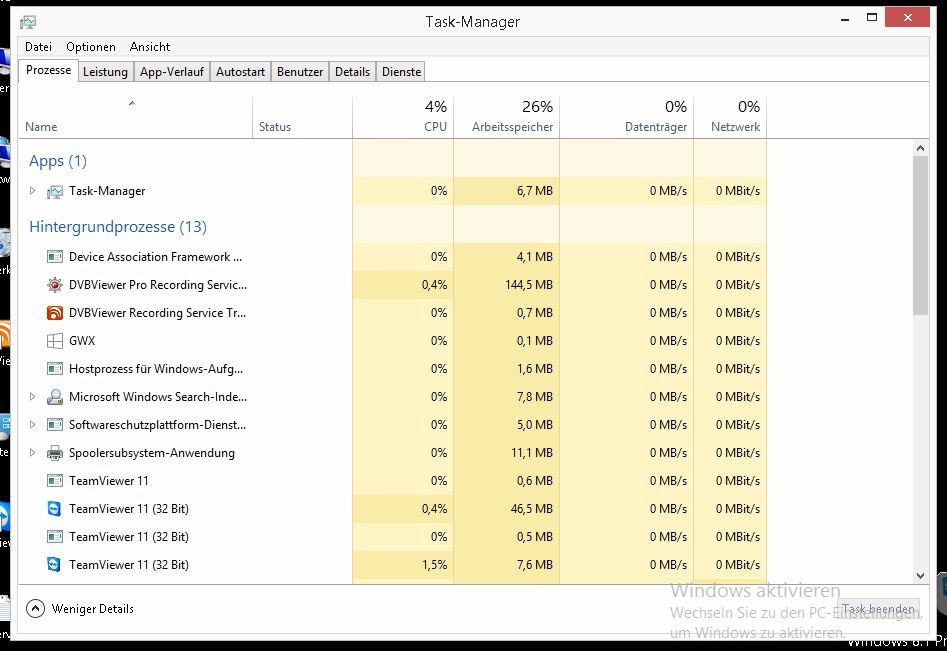
Task: Open the Optionen menu
Action: coord(91,46)
